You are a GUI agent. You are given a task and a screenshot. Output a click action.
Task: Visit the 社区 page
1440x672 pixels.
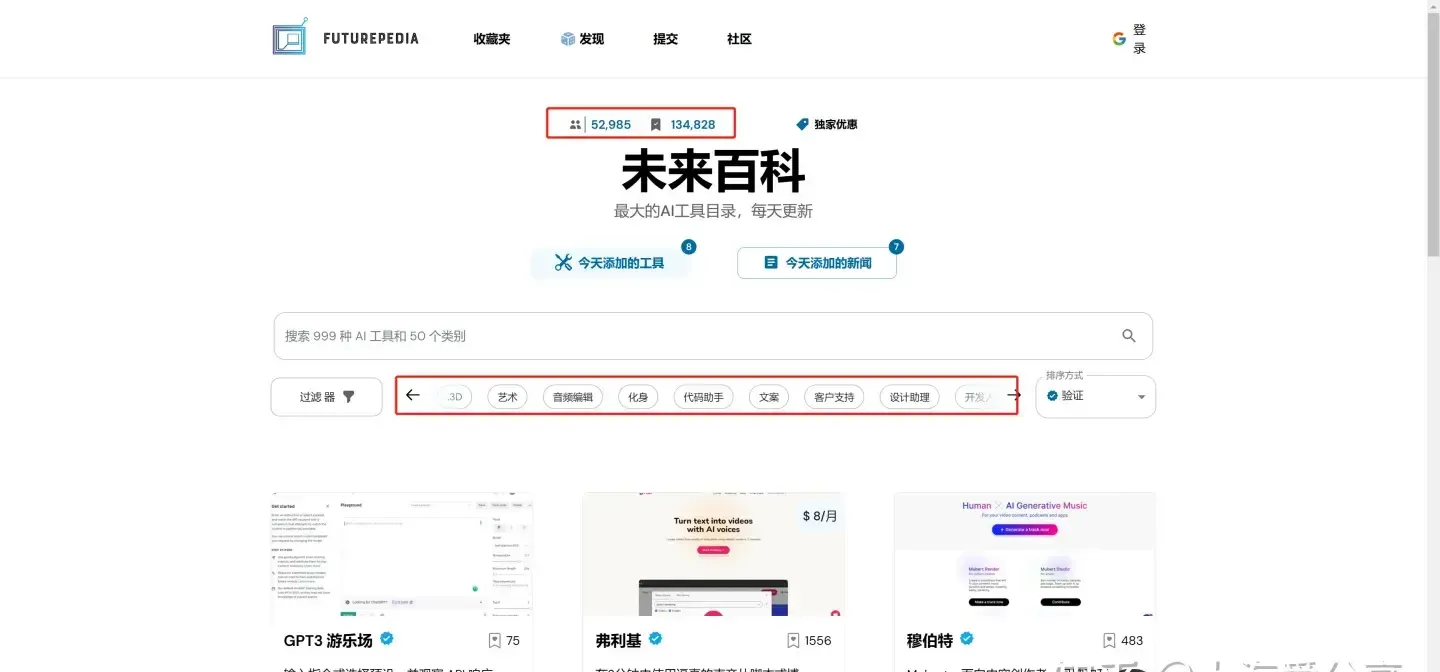coord(739,39)
